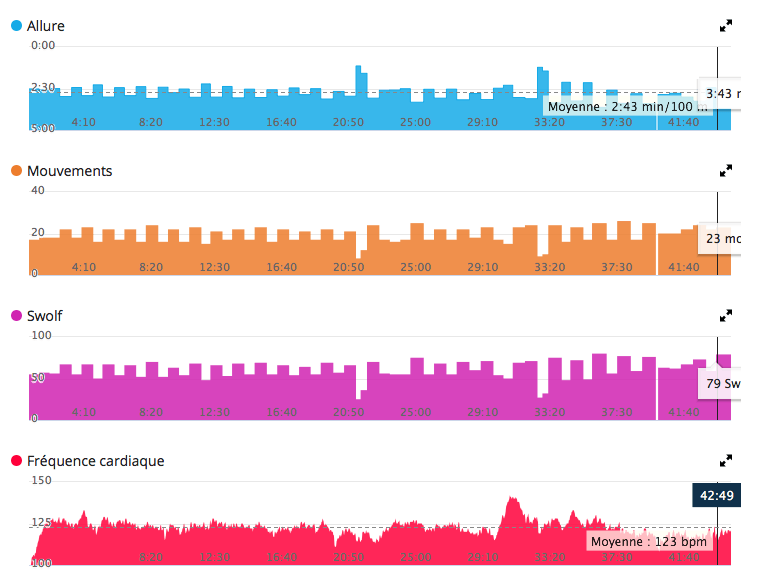Click the magenta Swolf legend dot
Image resolution: width=757 pixels, height=587 pixels.
(16, 316)
